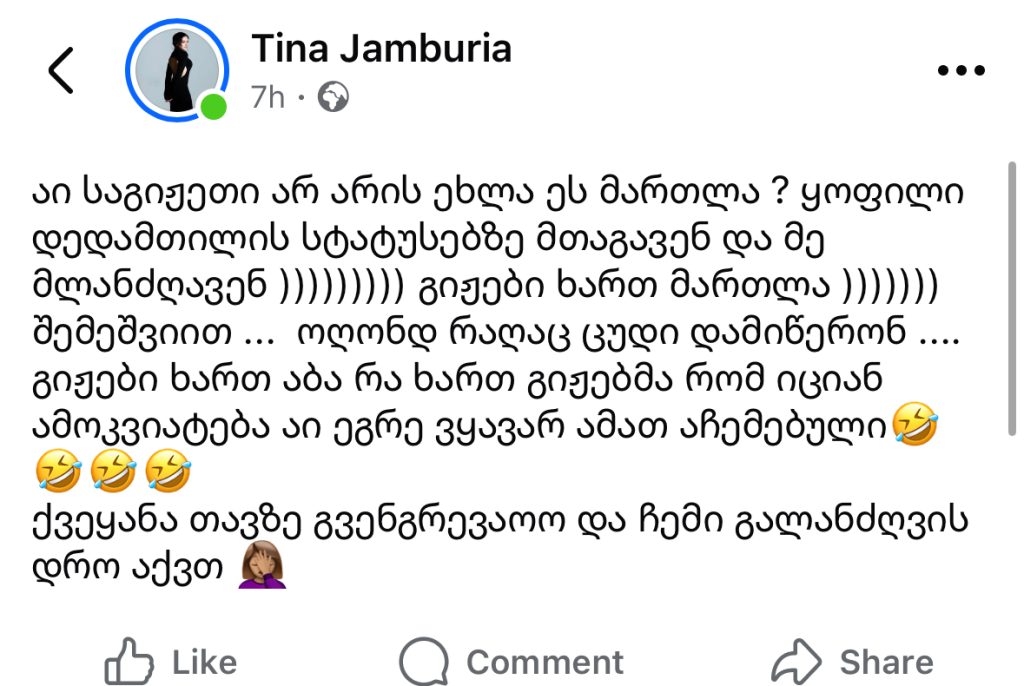Viewport: 1024px width, 686px height.
Task: Tap the Share text label
Action: [x=886, y=662]
